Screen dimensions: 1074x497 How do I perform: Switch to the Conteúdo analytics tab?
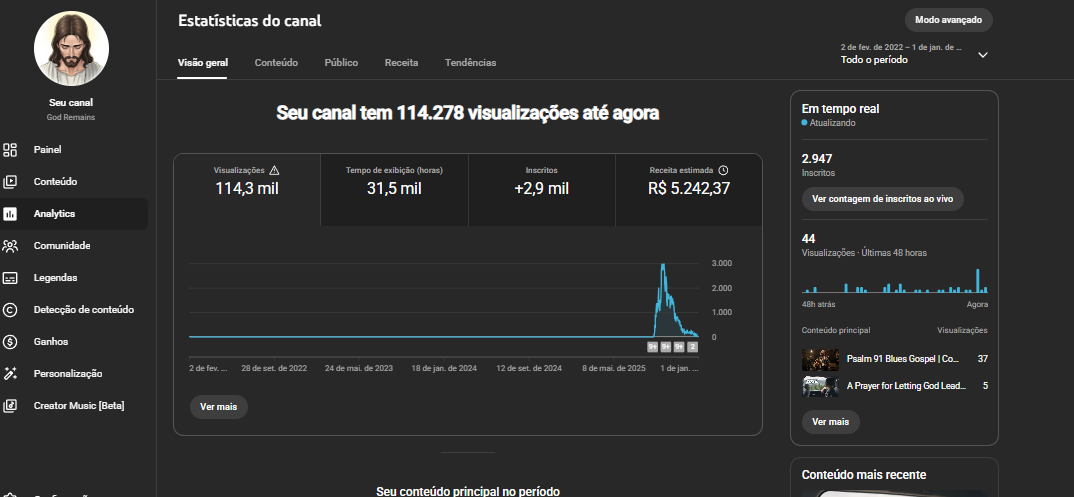(276, 62)
